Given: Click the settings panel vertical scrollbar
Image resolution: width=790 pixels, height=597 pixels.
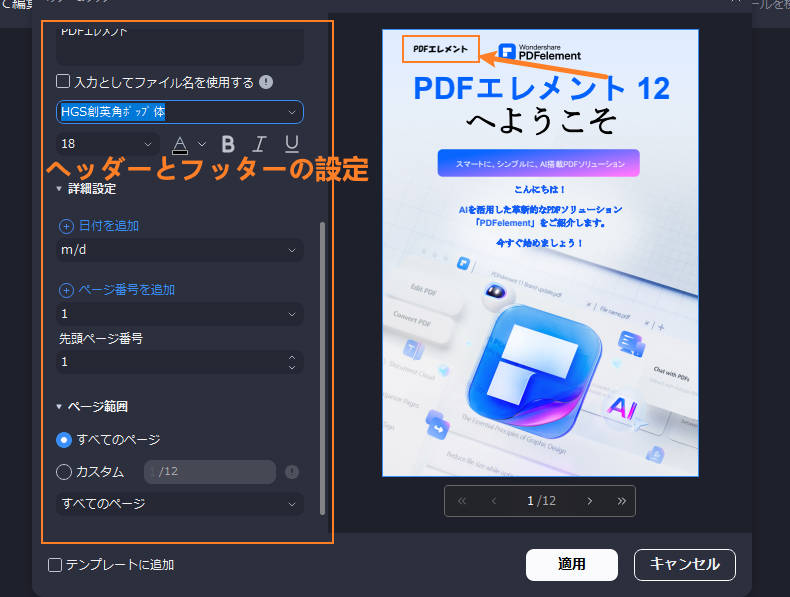Looking at the screenshot, I should (x=322, y=368).
